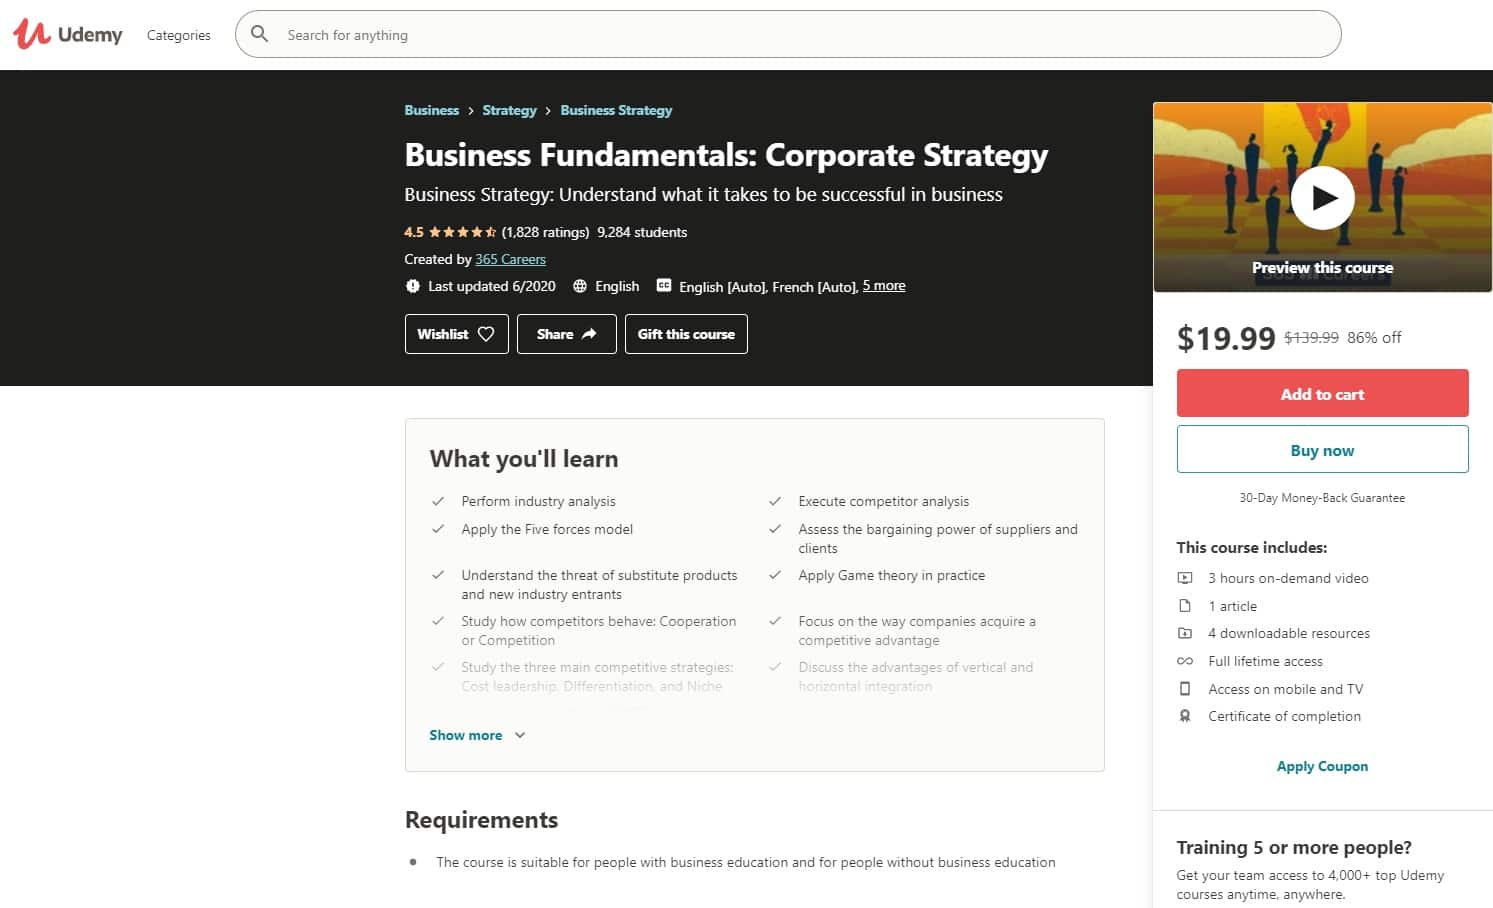Image resolution: width=1493 pixels, height=908 pixels.
Task: Click the course preview thumbnail image
Action: coord(1322,197)
